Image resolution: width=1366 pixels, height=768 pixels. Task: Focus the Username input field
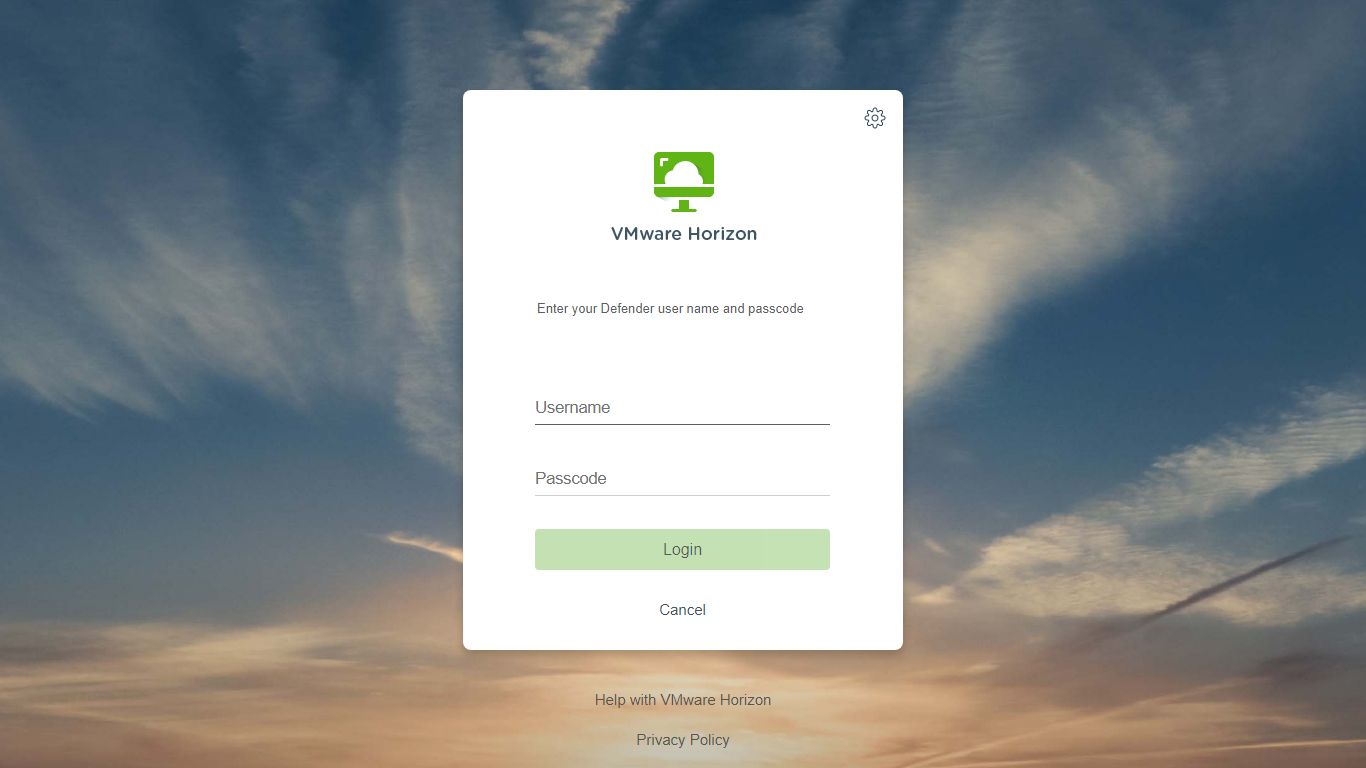[x=682, y=407]
